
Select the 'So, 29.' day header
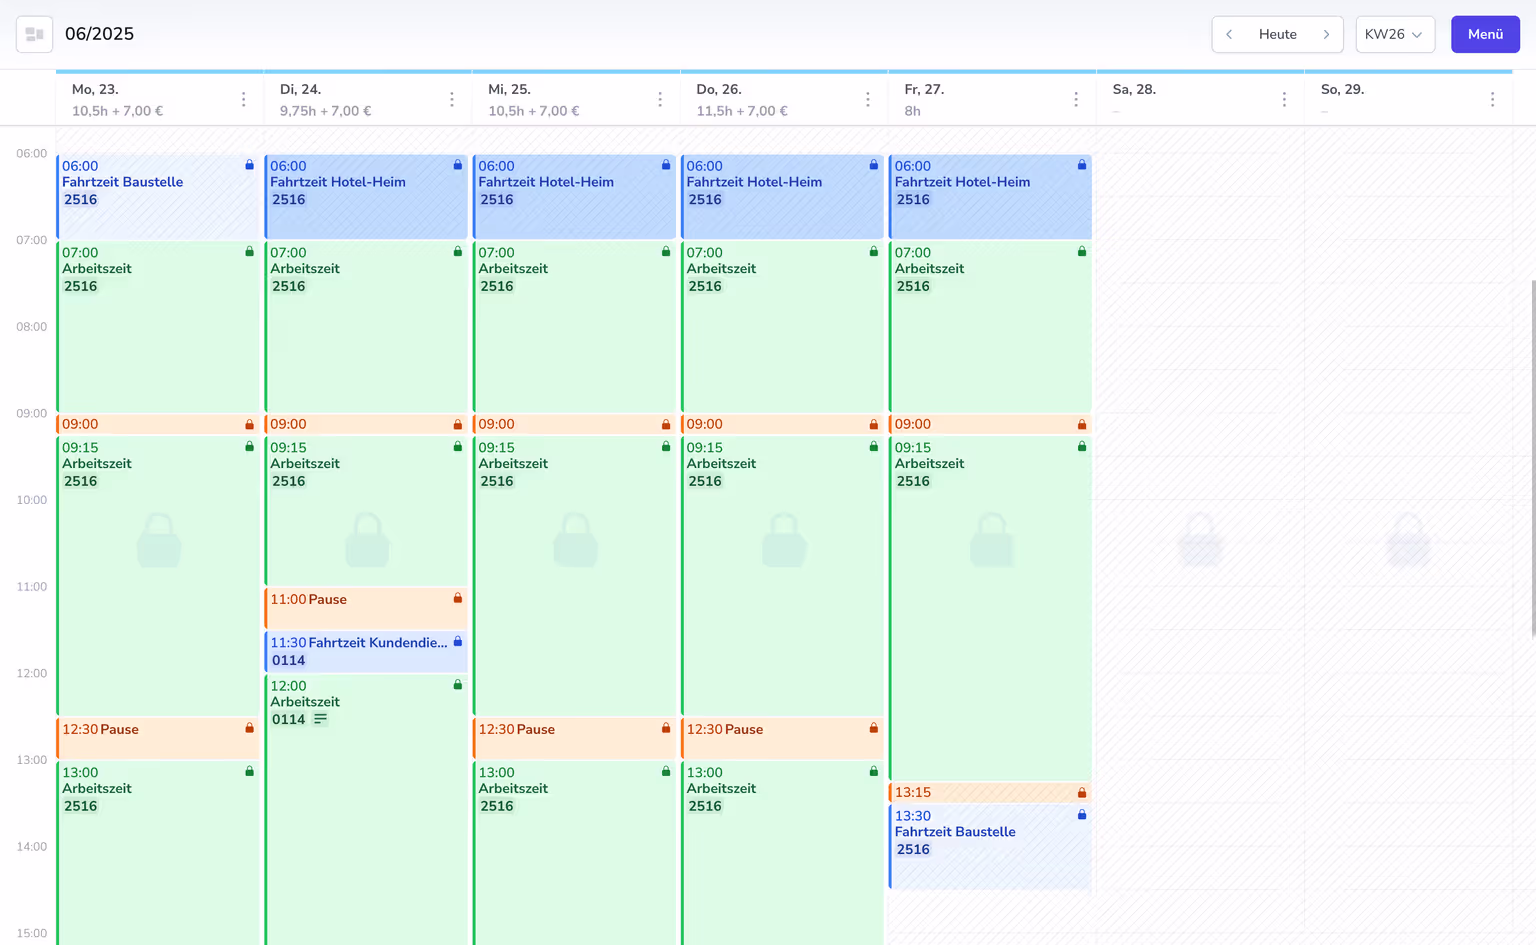click(1342, 89)
